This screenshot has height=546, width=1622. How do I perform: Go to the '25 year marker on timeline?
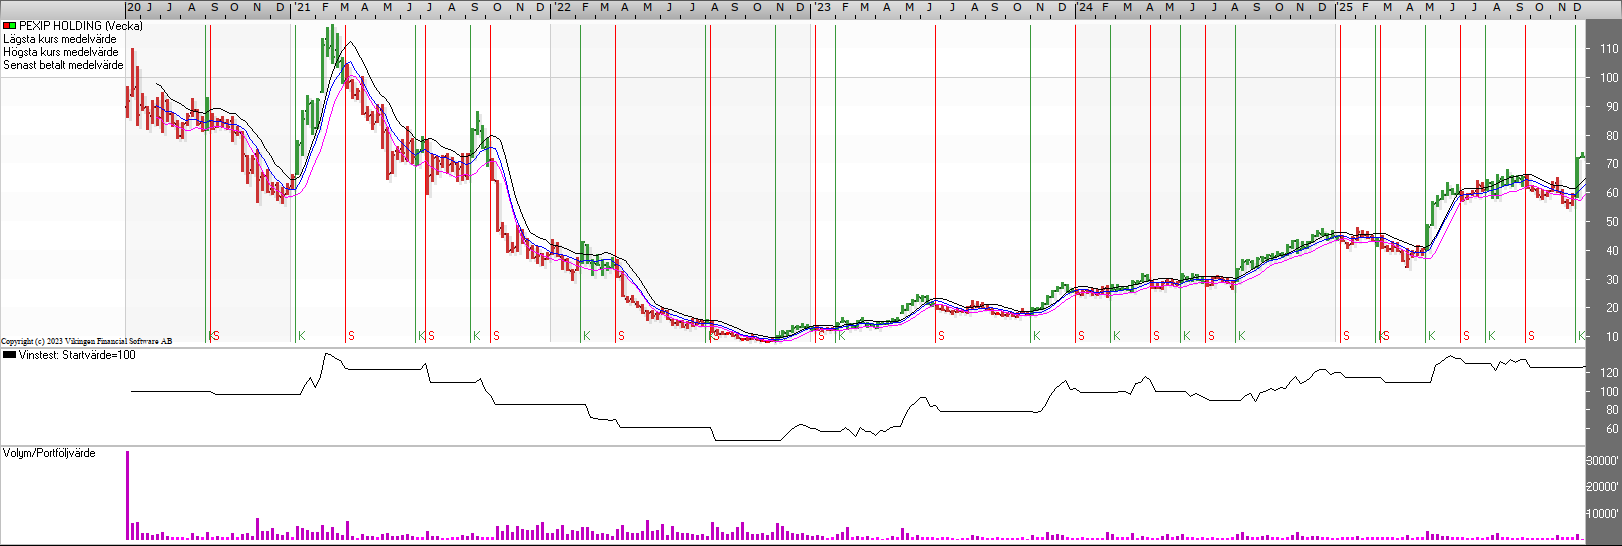[1345, 7]
